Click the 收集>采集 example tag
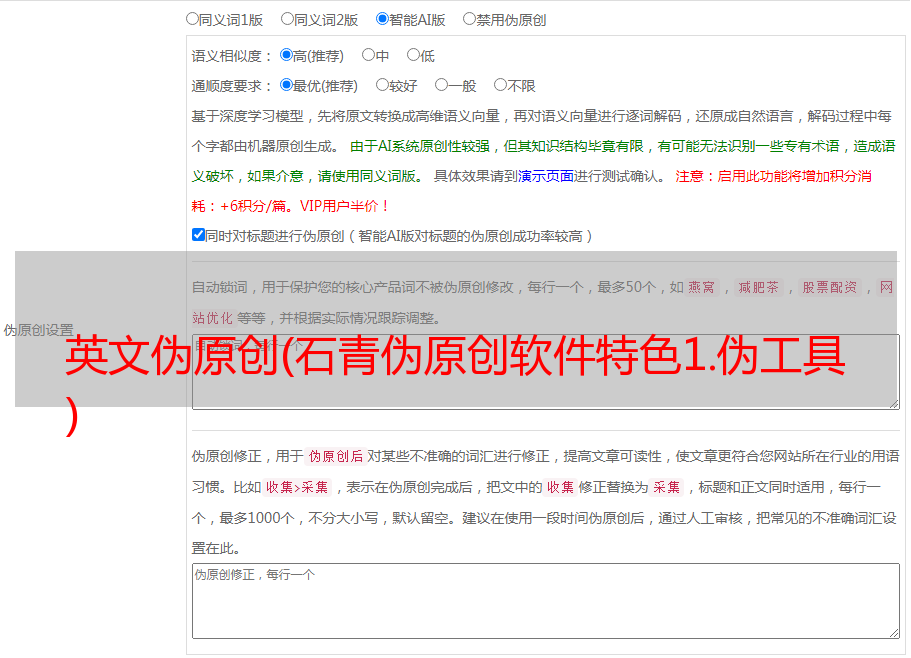The image size is (911, 658). [x=297, y=487]
